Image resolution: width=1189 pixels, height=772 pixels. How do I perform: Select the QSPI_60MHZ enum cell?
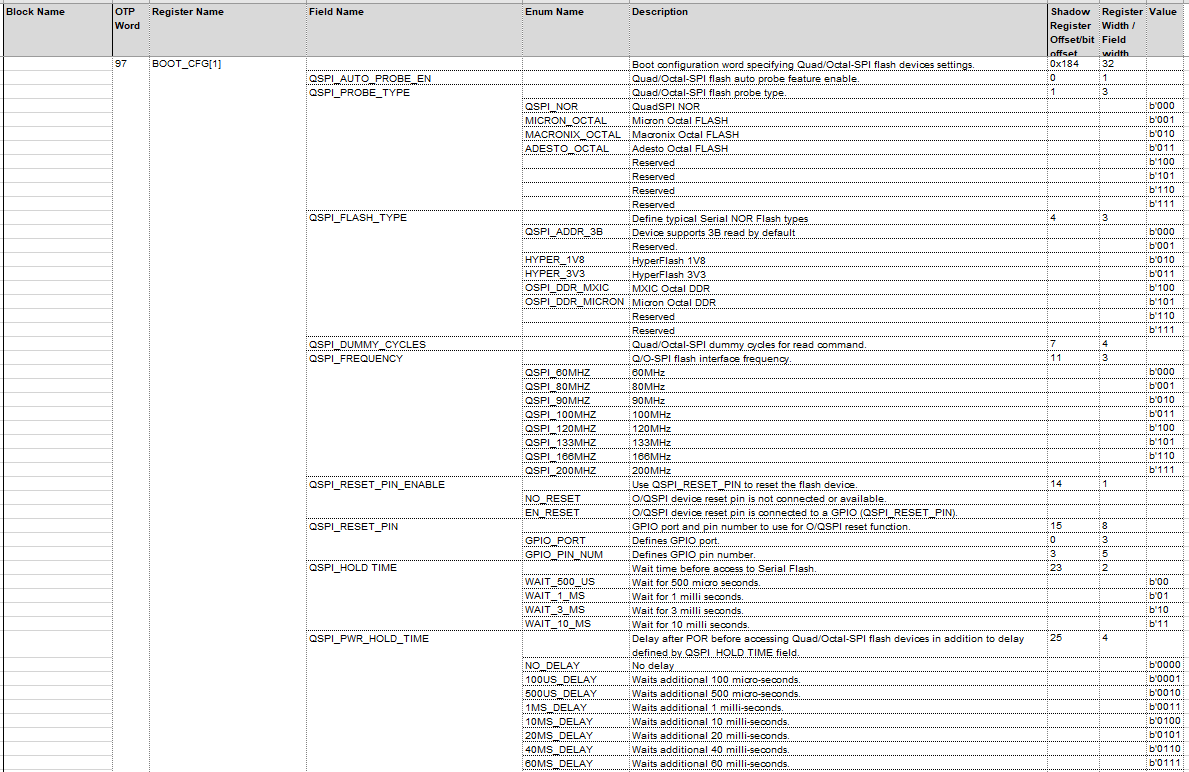pos(576,372)
